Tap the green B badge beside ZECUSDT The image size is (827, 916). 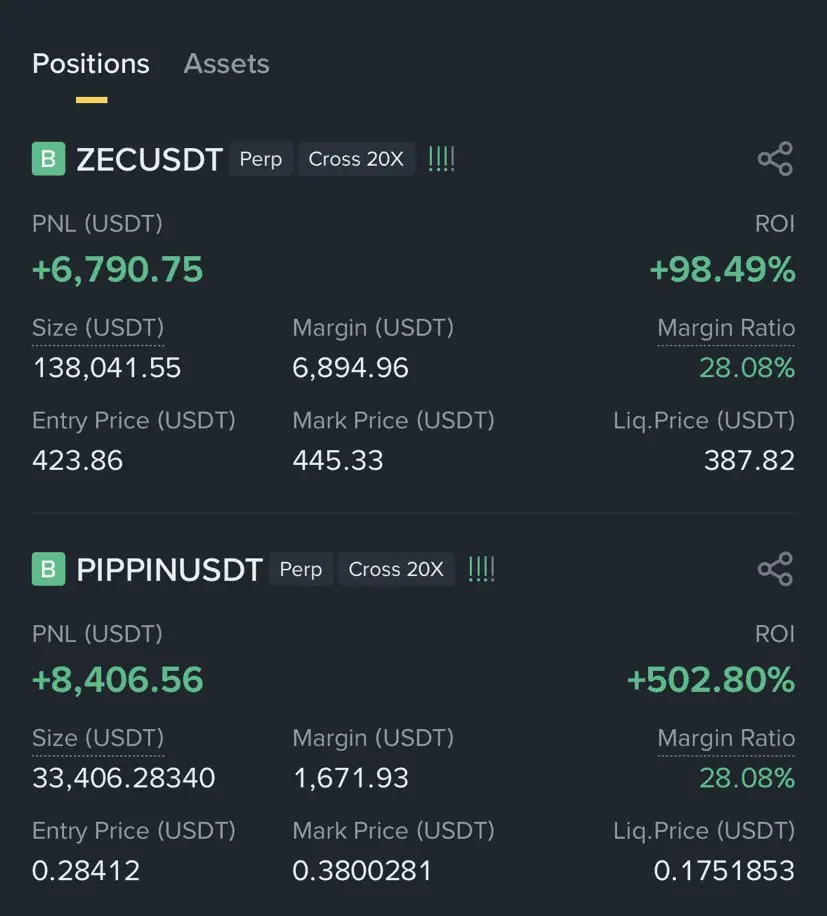click(x=48, y=159)
